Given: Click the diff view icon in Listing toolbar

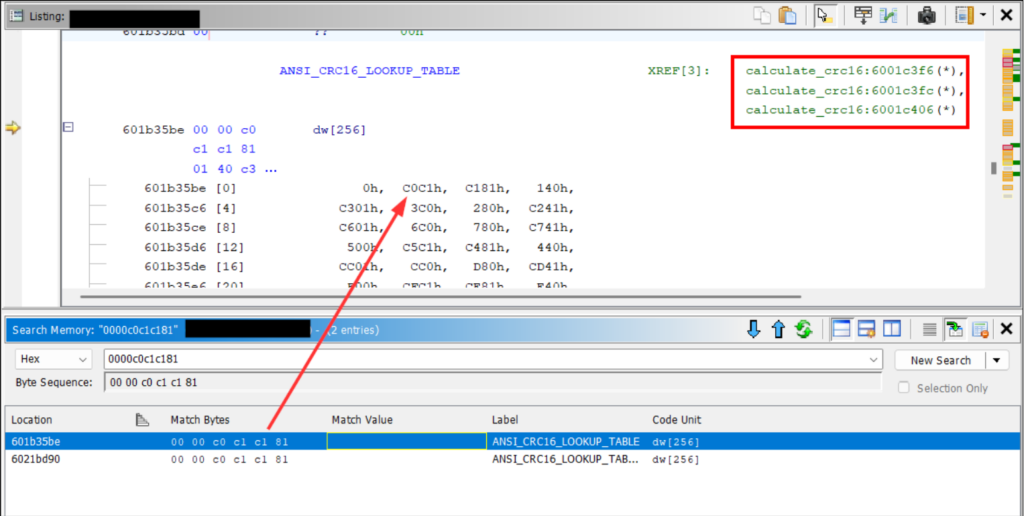Looking at the screenshot, I should click(888, 16).
